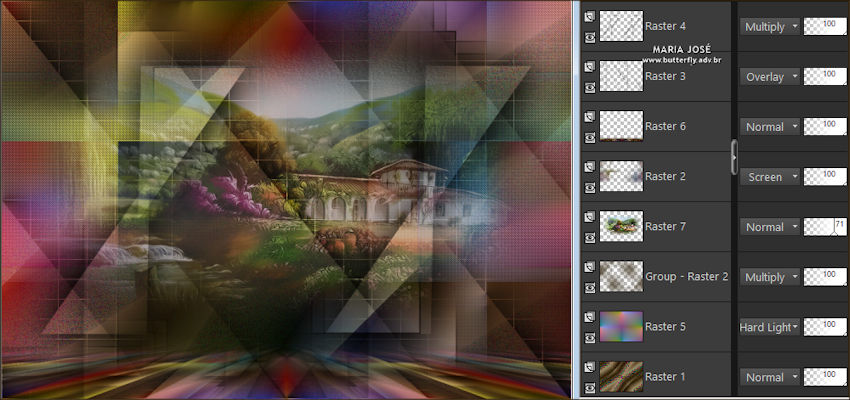Select the Raster 4 layer thumbnail
The width and height of the screenshot is (850, 400).
[x=621, y=26]
